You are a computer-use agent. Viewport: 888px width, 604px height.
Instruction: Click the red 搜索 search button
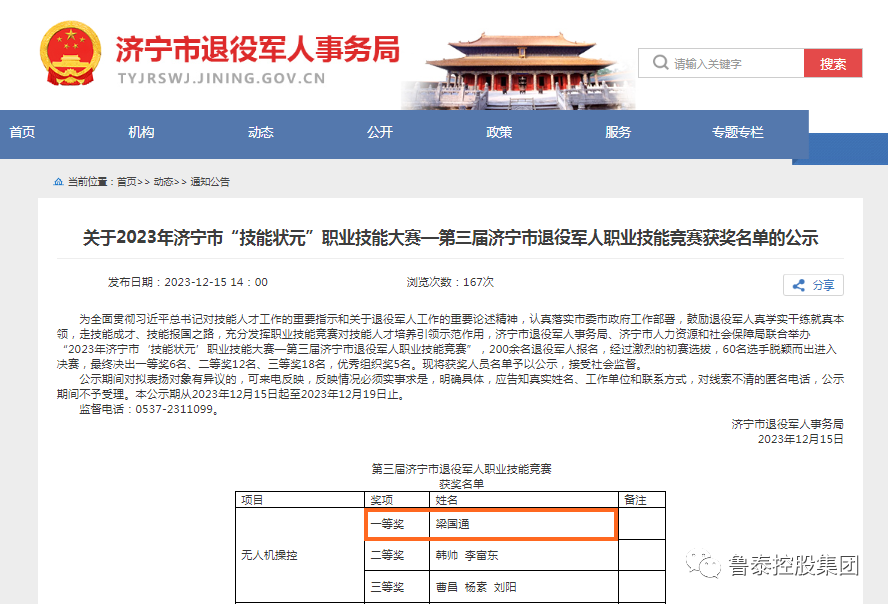click(833, 62)
